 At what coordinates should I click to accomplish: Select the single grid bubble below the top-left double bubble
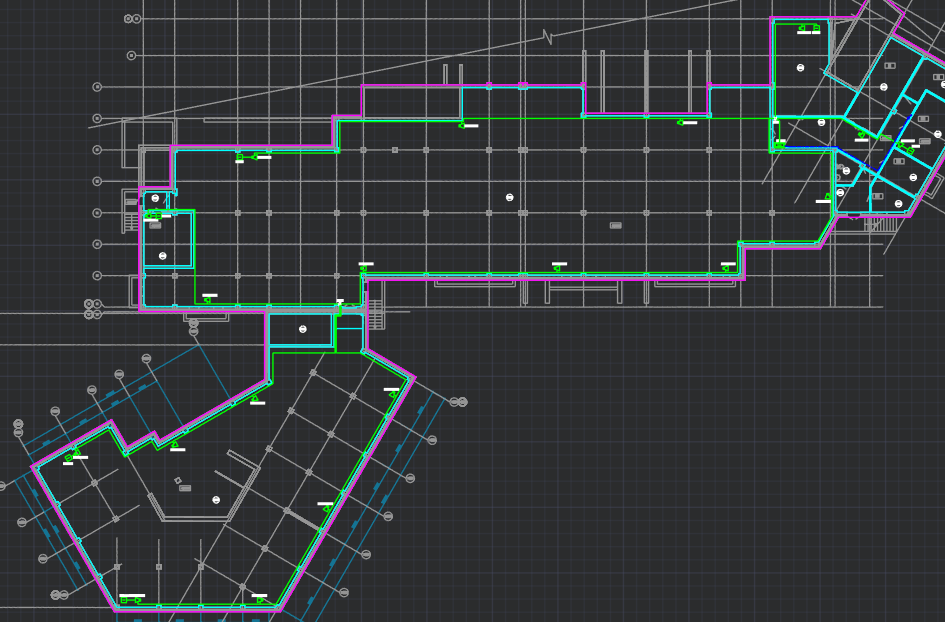[x=133, y=55]
